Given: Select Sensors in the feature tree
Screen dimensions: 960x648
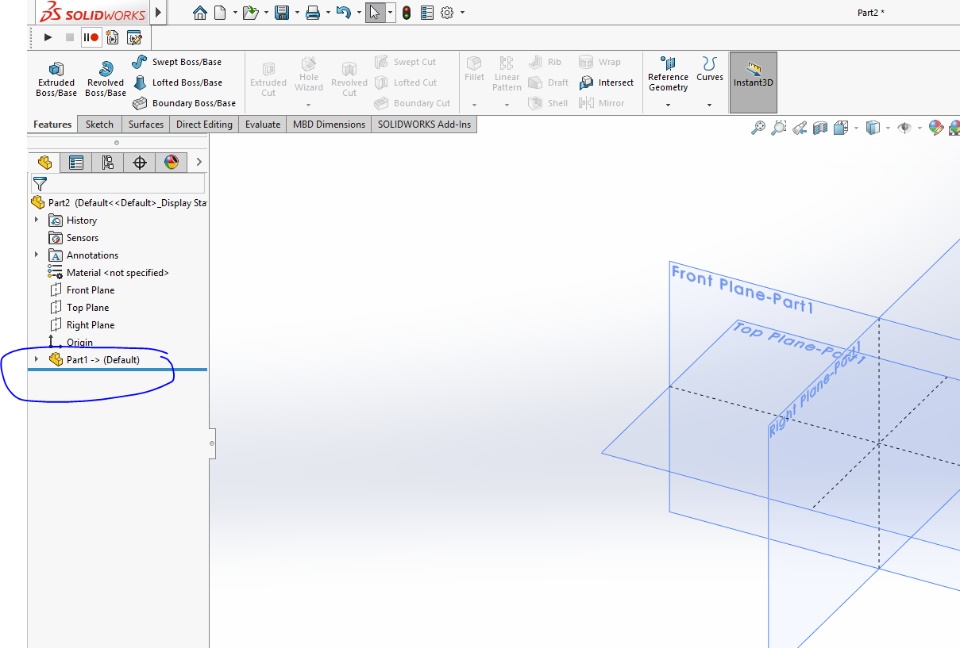Looking at the screenshot, I should [x=73, y=238].
